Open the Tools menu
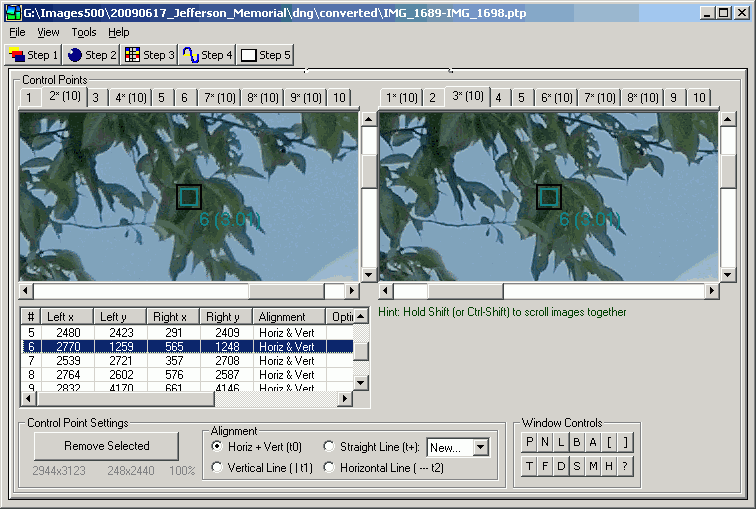756x509 pixels. (84, 32)
